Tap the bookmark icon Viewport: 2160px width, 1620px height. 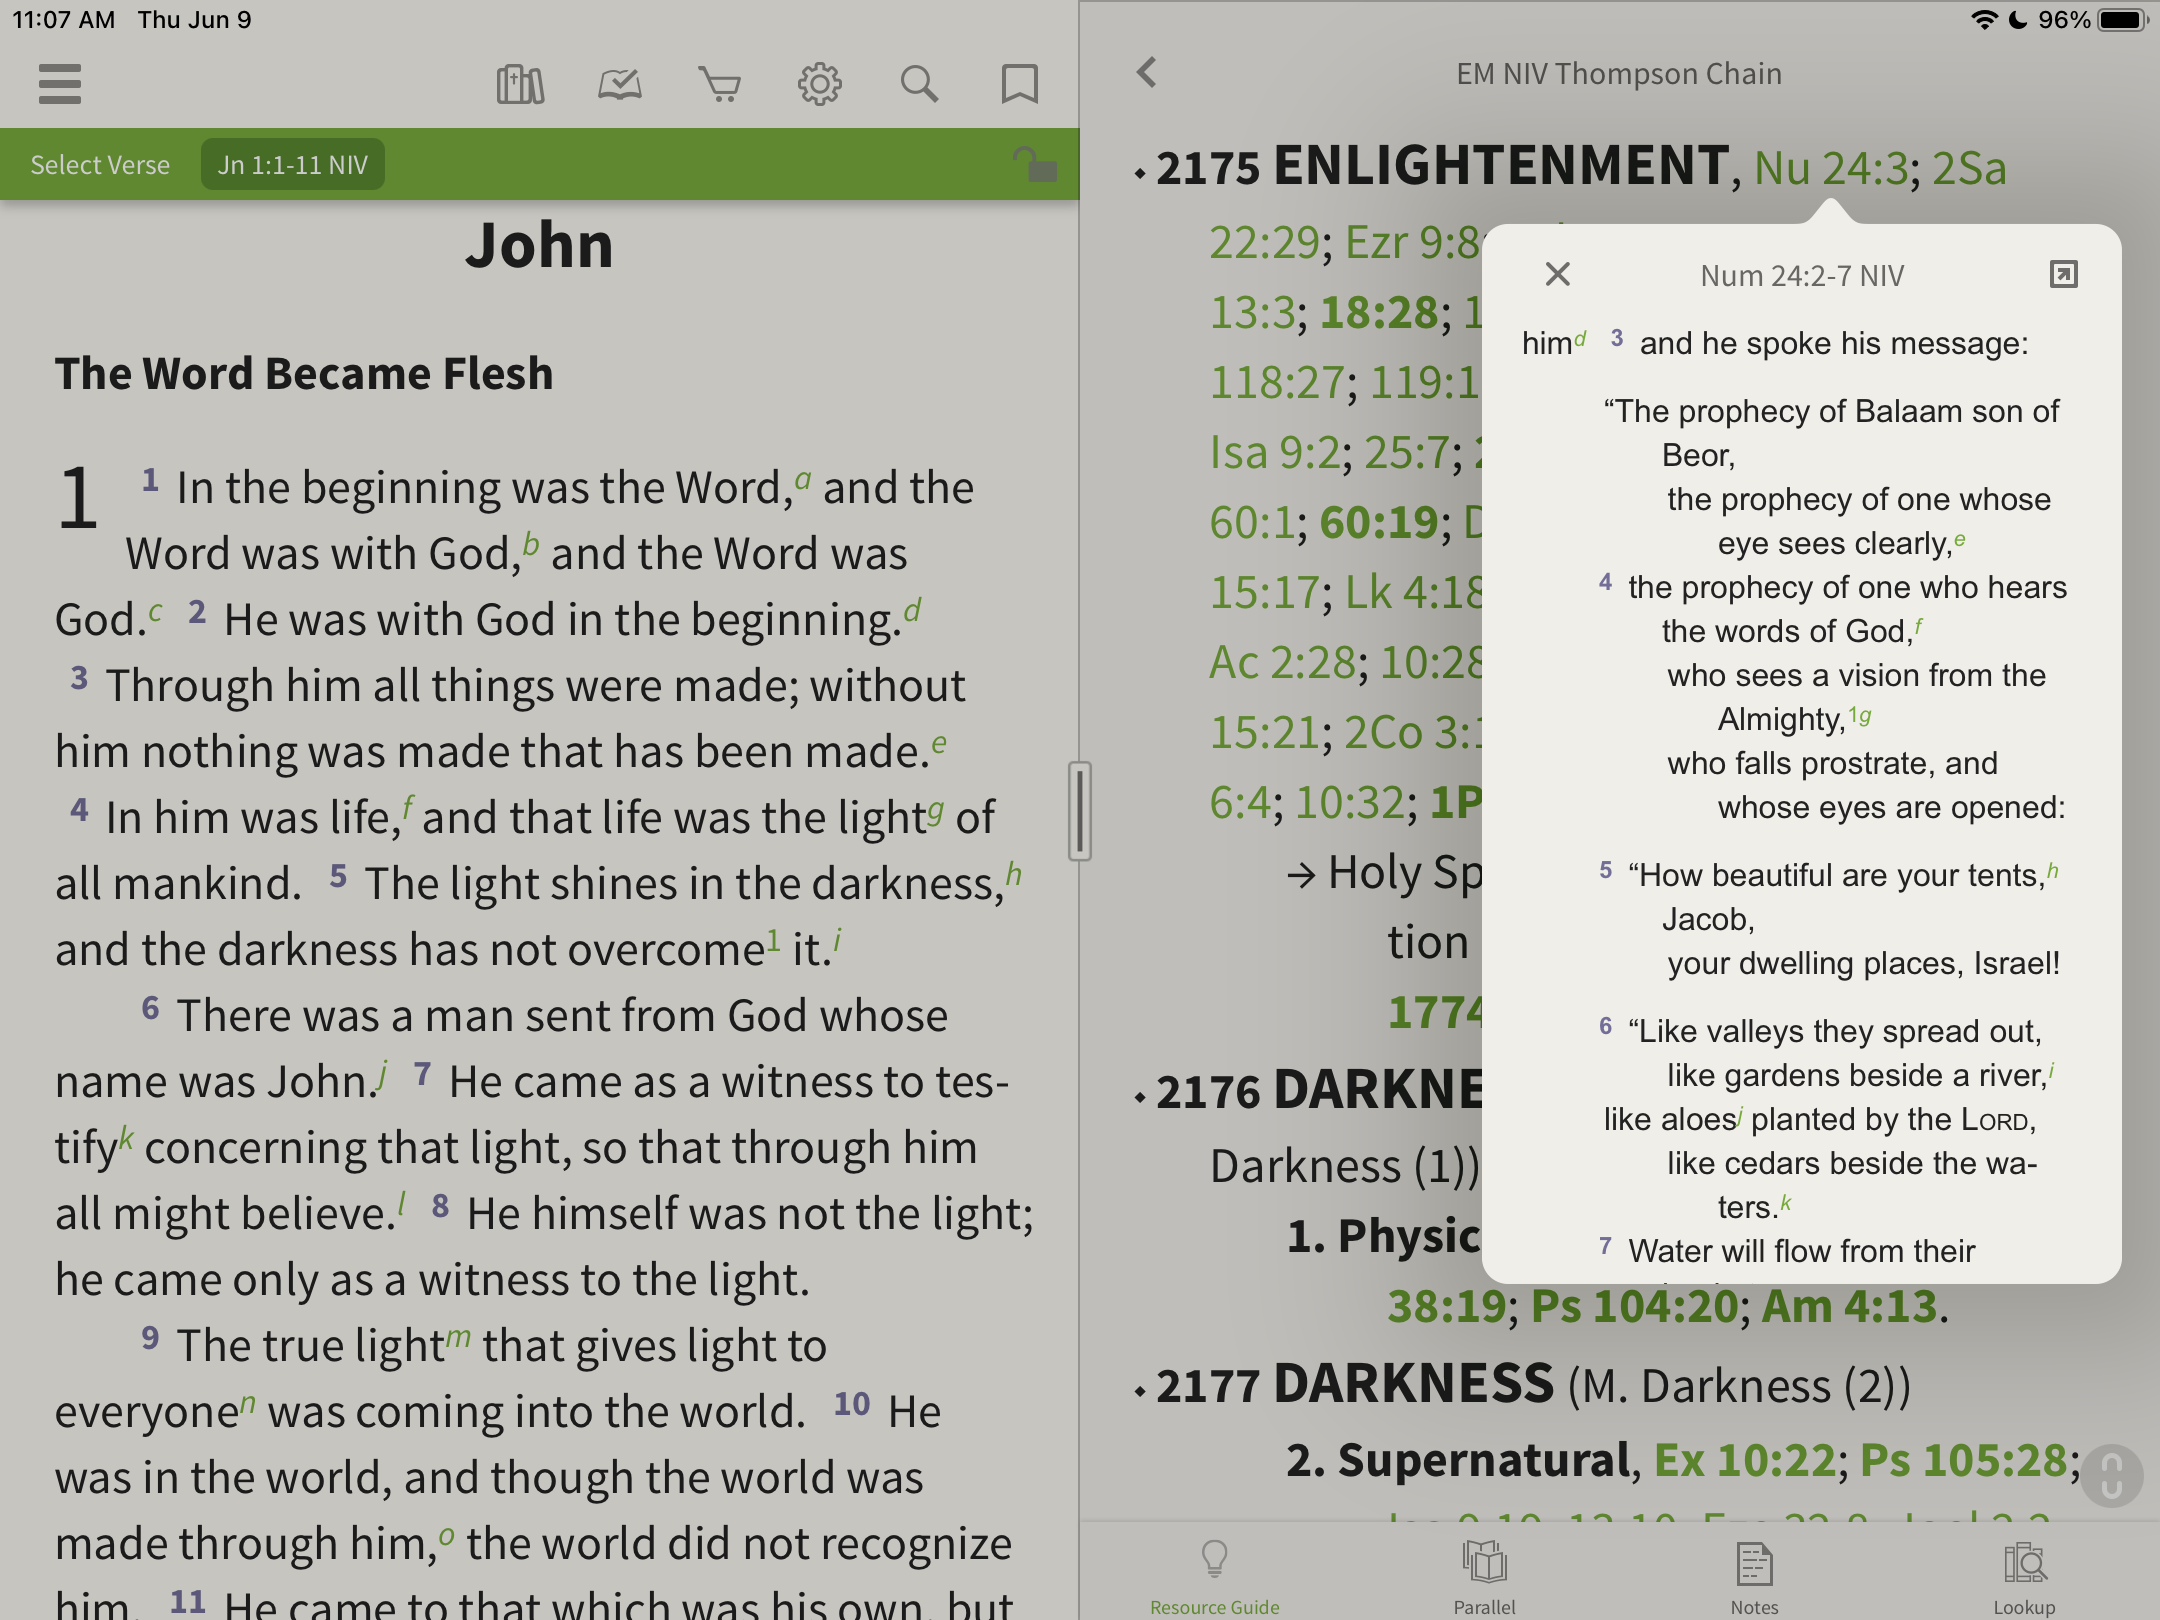pos(1019,84)
